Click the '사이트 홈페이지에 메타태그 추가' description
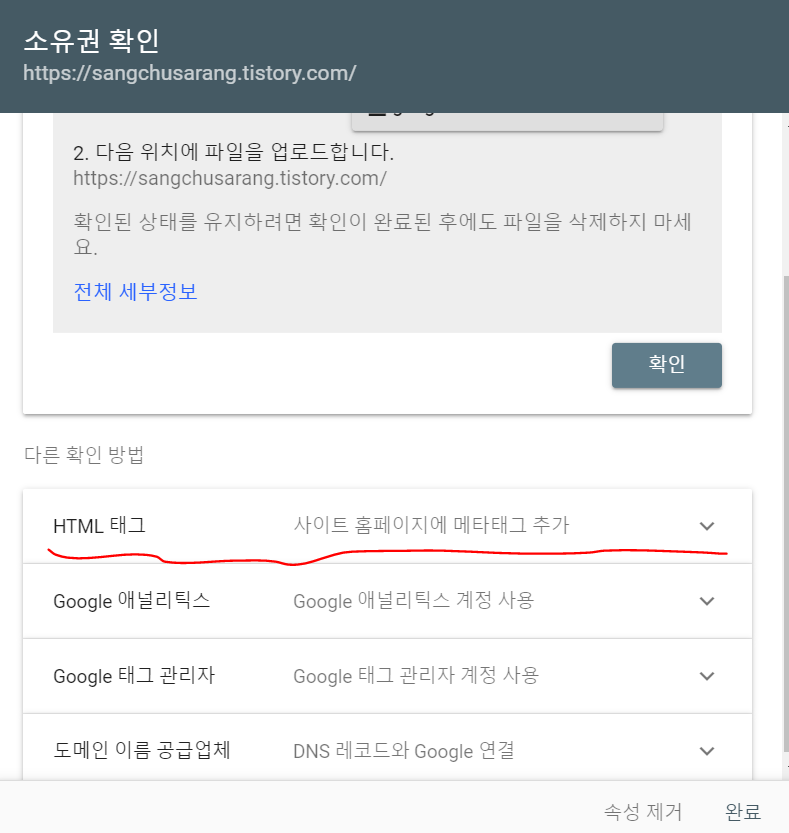The height and width of the screenshot is (833, 789). (x=431, y=525)
